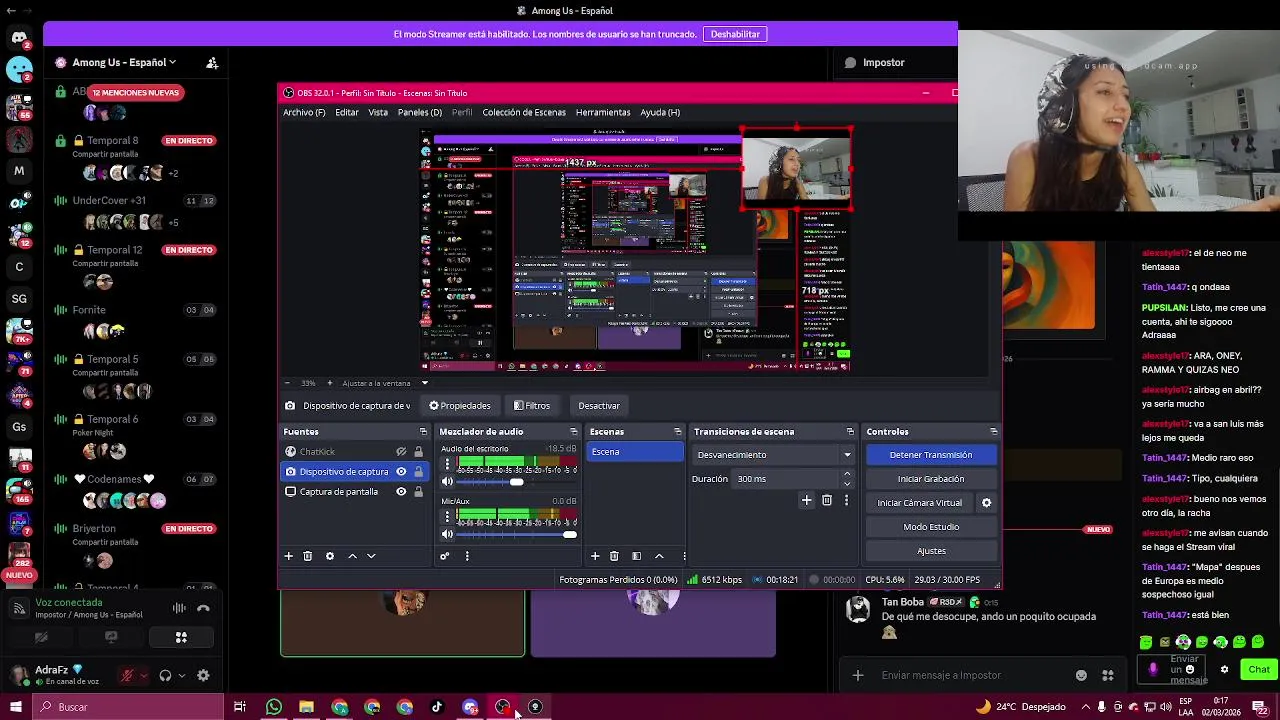Screen dimensions: 1280x720
Task: Open Discord microphone input options arrow
Action: [143, 676]
